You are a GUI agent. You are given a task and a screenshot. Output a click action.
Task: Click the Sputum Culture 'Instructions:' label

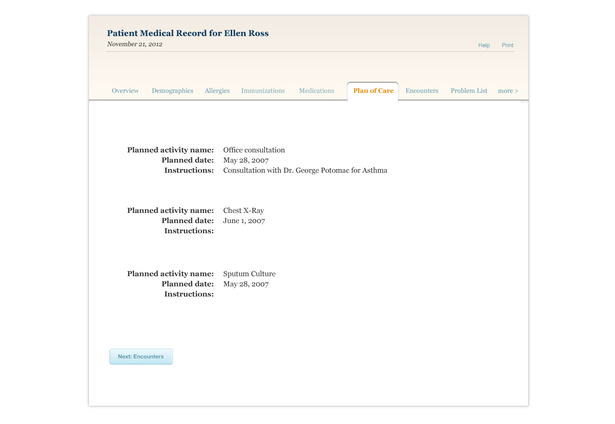189,294
